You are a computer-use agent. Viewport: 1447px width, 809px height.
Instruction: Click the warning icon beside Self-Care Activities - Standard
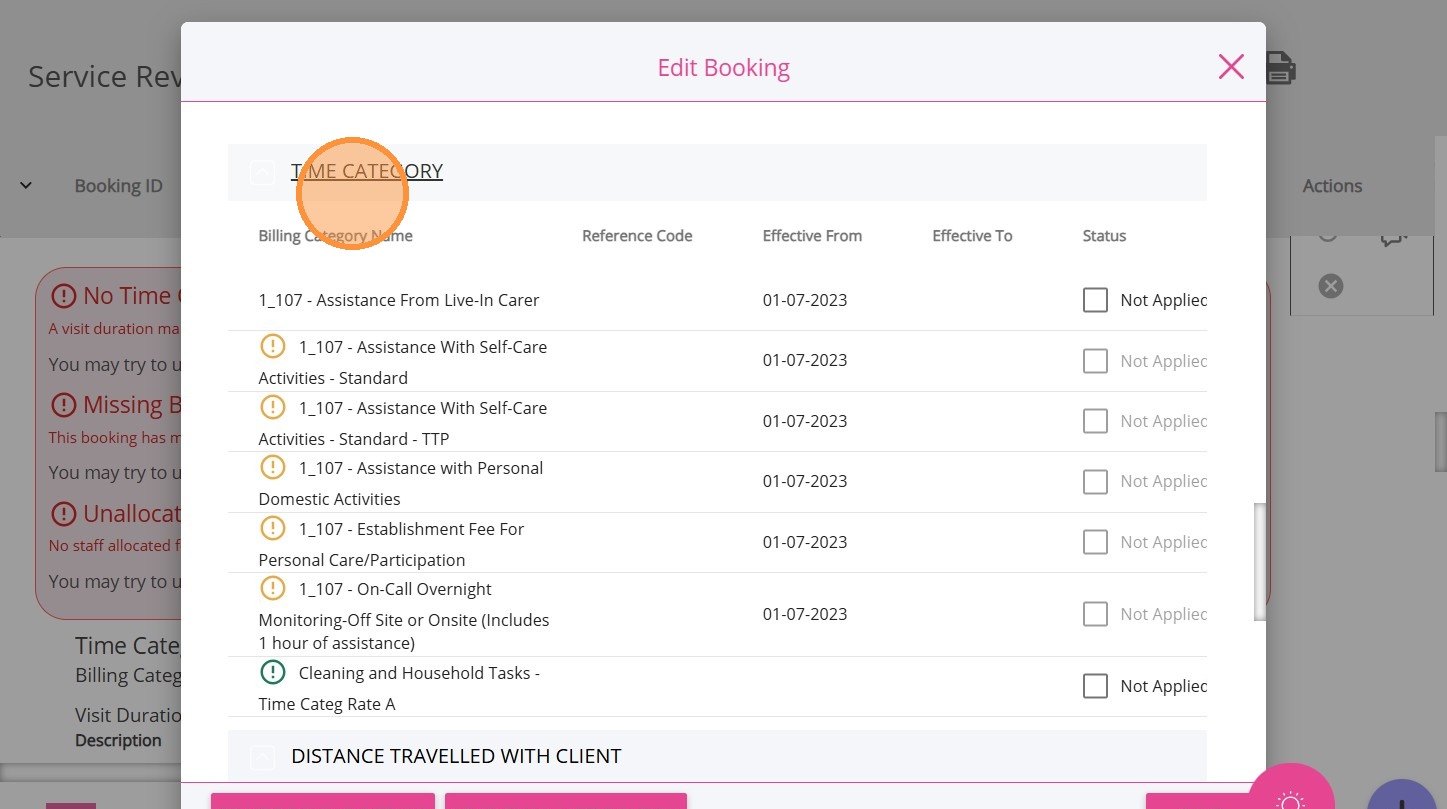click(x=272, y=347)
